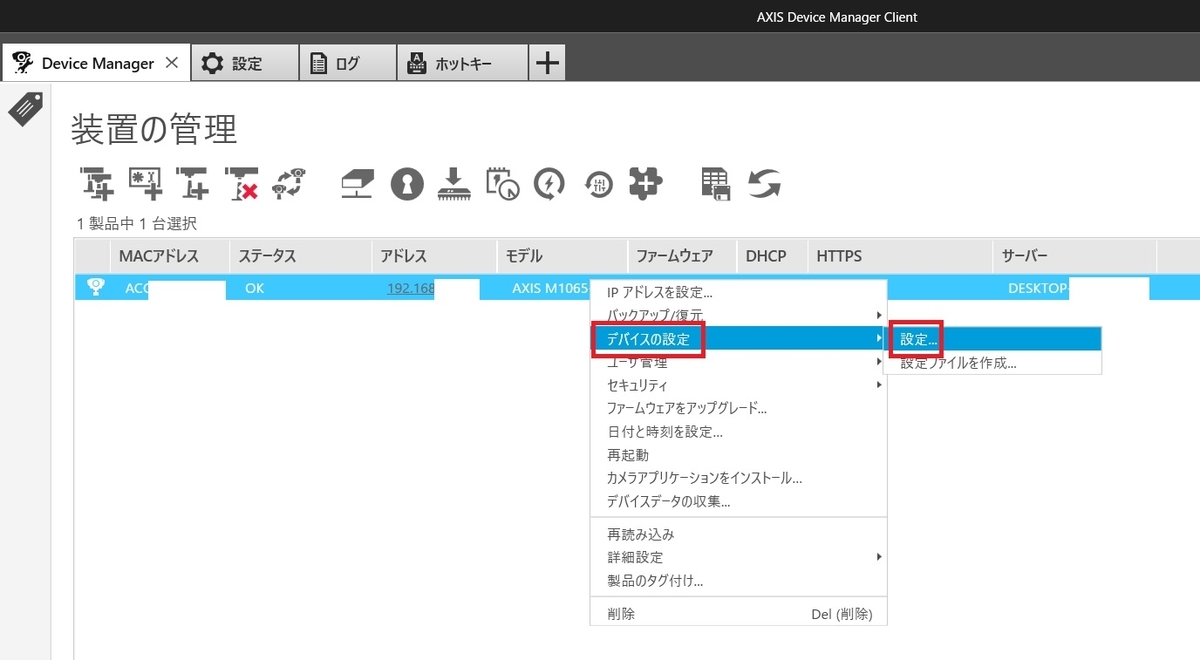The height and width of the screenshot is (660, 1200).
Task: Sort by the ファームウェア column header
Action: click(682, 256)
